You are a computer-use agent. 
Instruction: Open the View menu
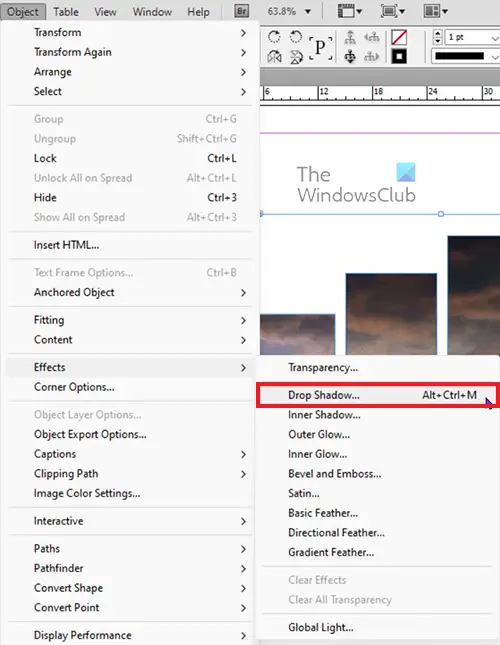tap(105, 12)
